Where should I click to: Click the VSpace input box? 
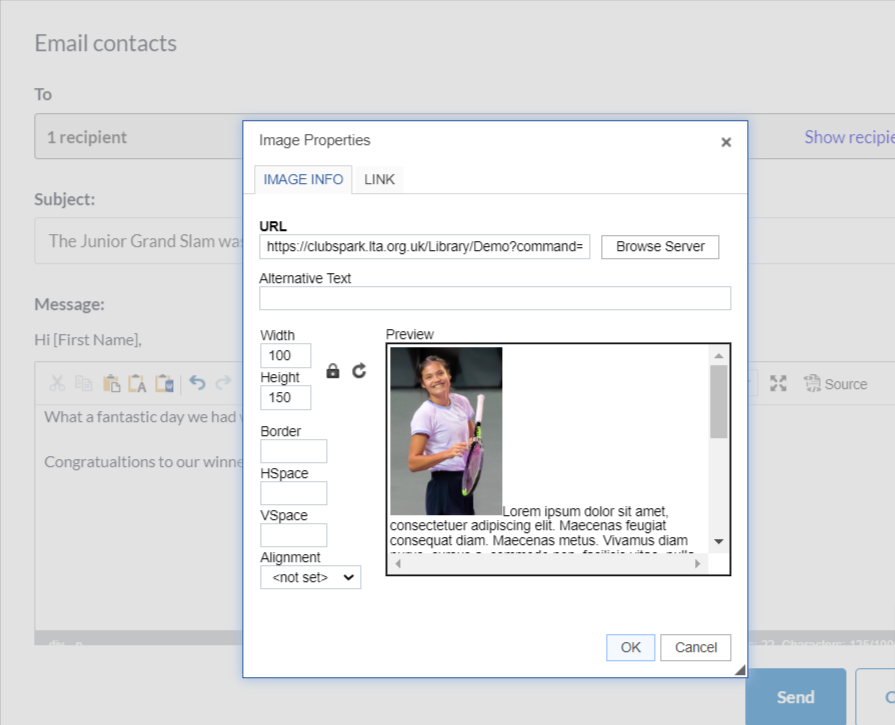pos(293,535)
